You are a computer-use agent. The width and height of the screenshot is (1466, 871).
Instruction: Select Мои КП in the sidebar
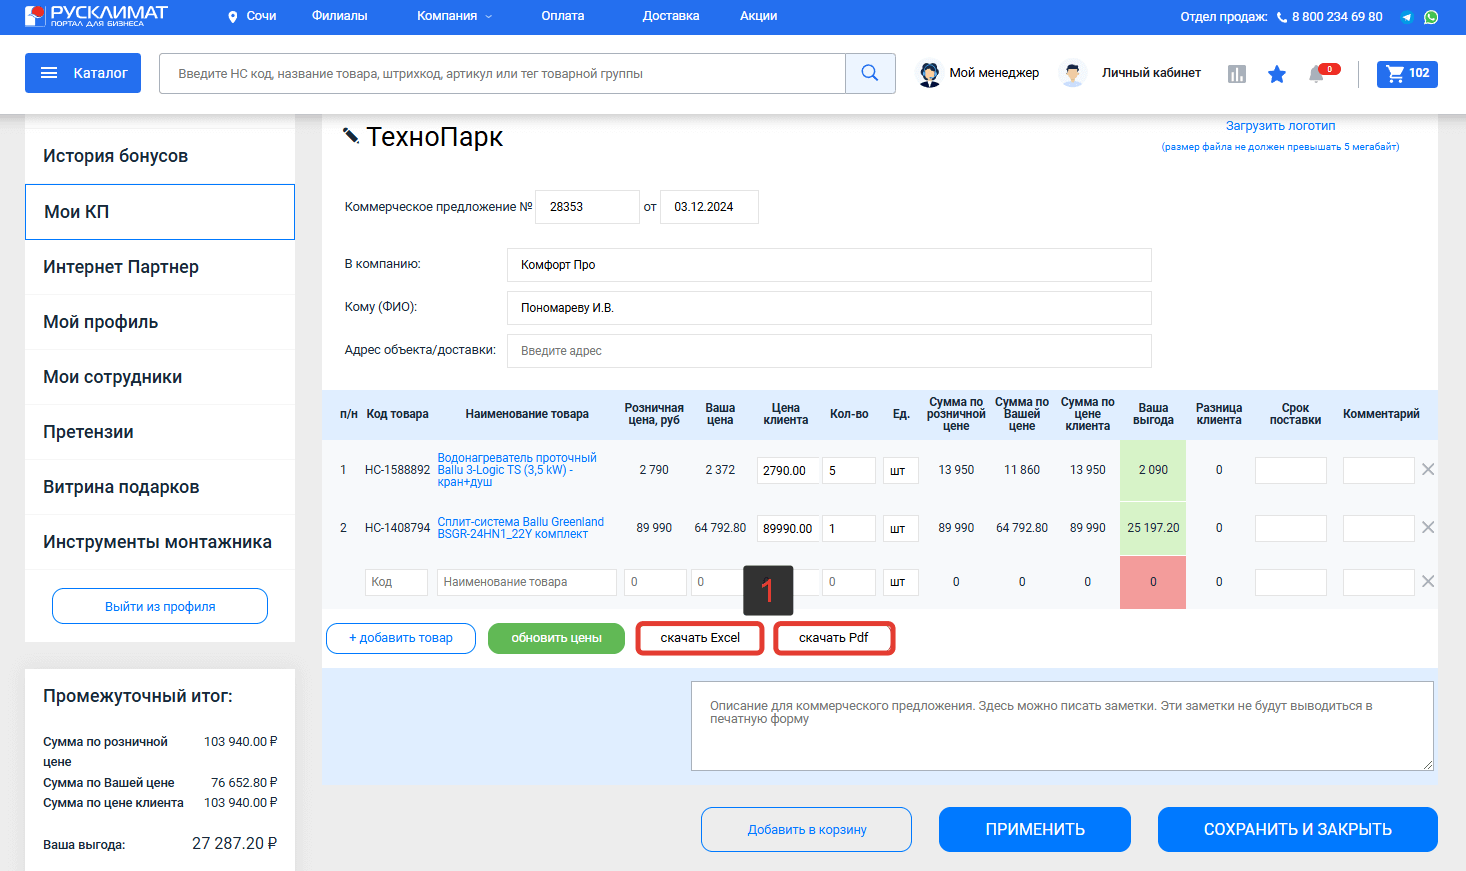(160, 212)
